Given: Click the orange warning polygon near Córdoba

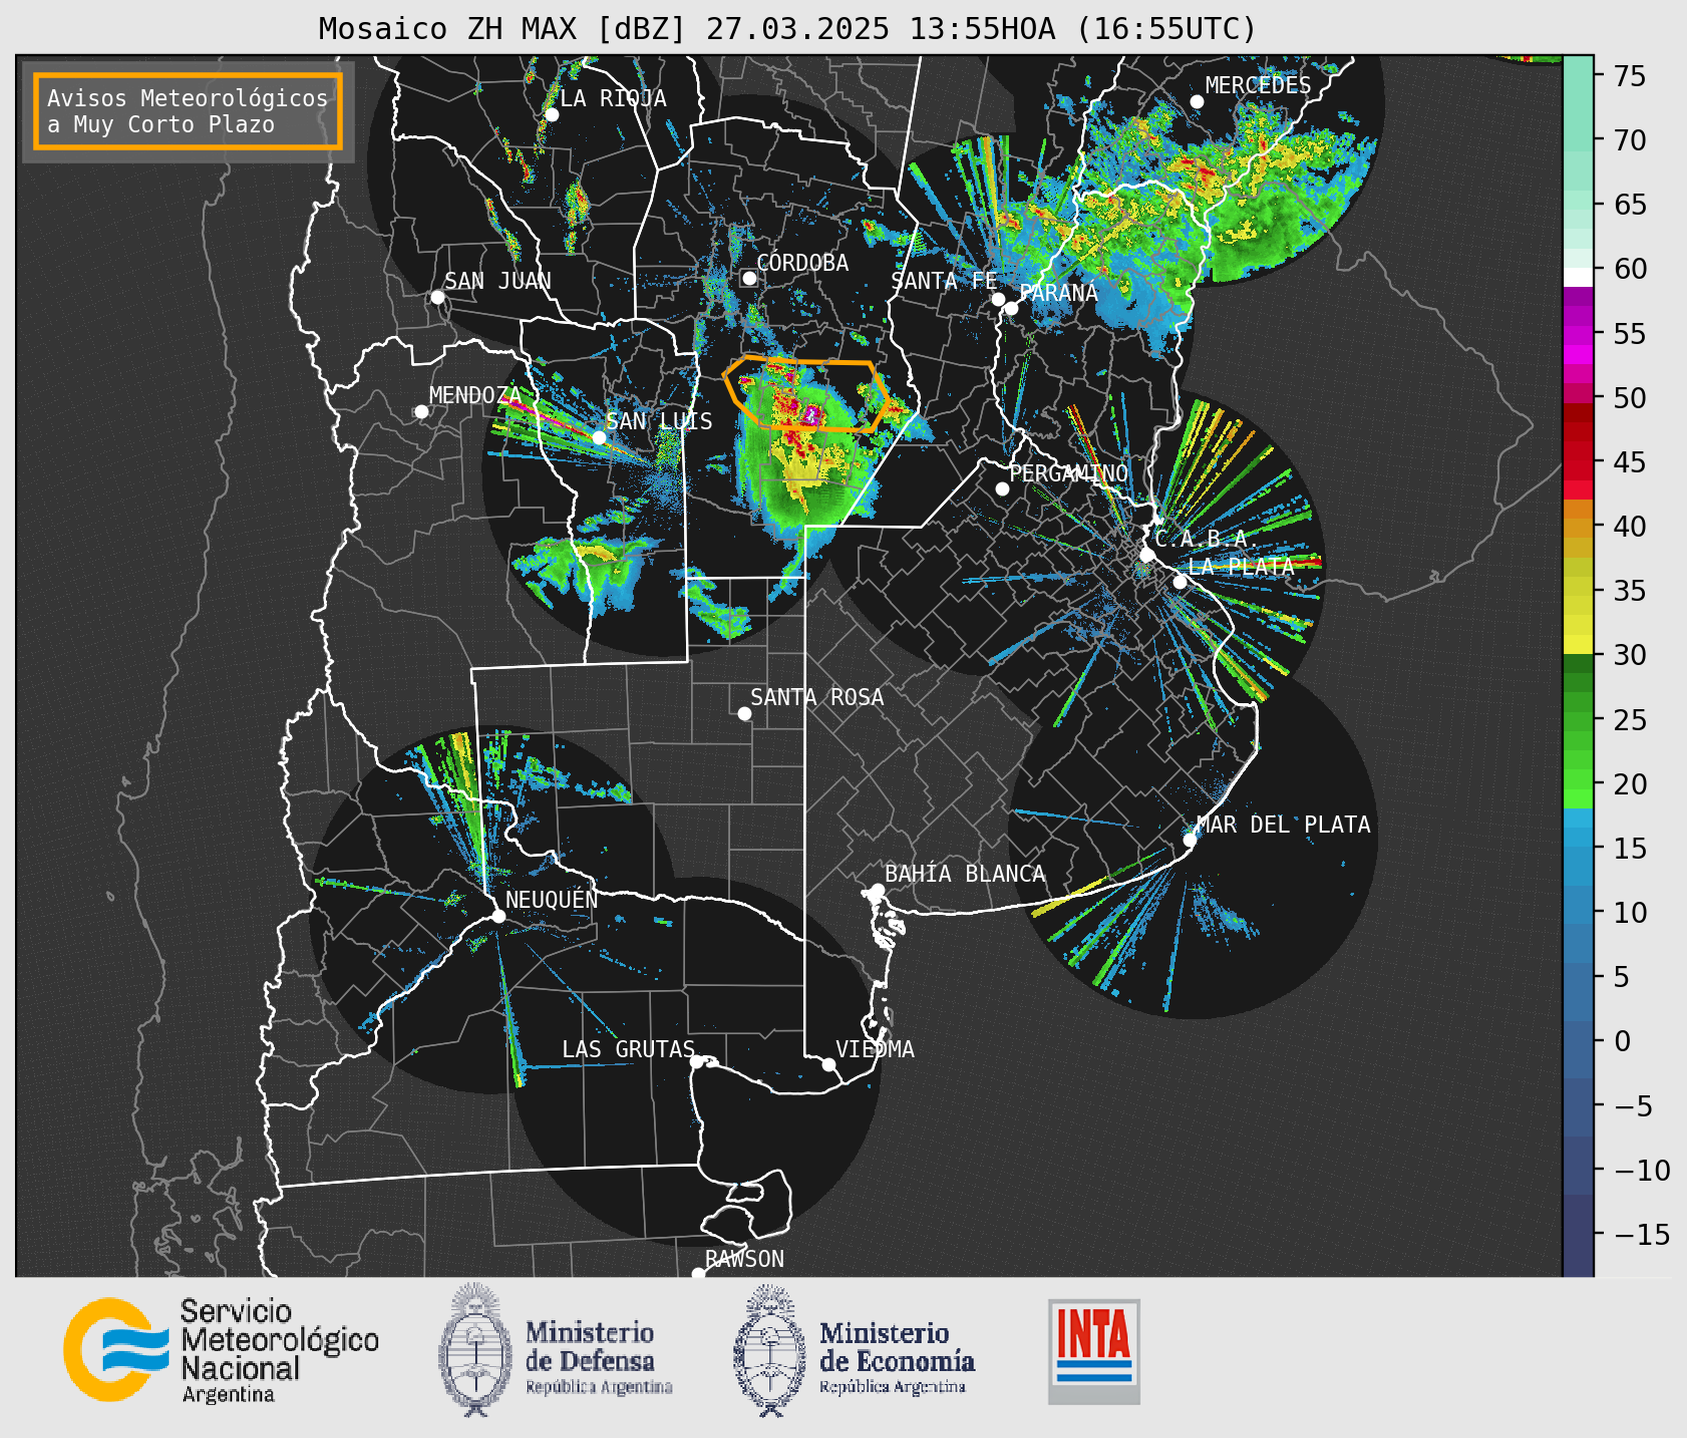Looking at the screenshot, I should (805, 393).
